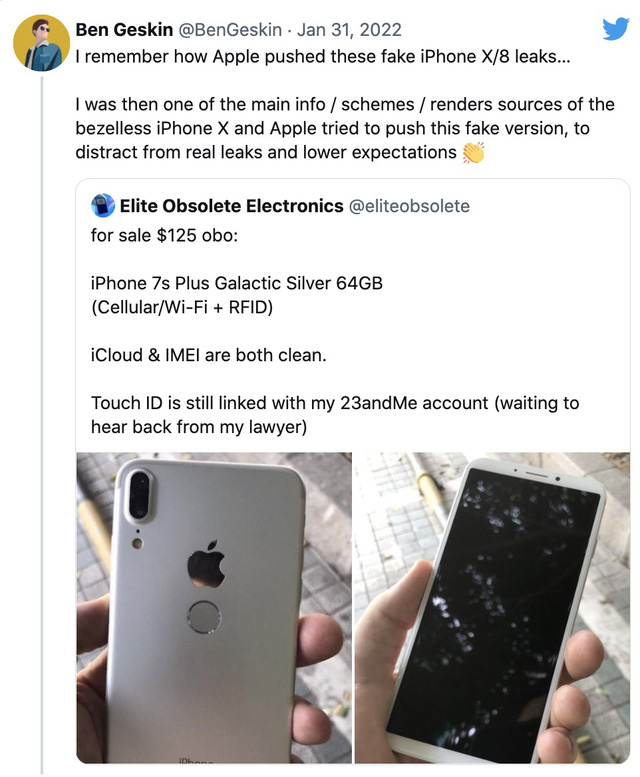The height and width of the screenshot is (777, 640).
Task: Open the photo of the iPhone front screen
Action: point(492,608)
